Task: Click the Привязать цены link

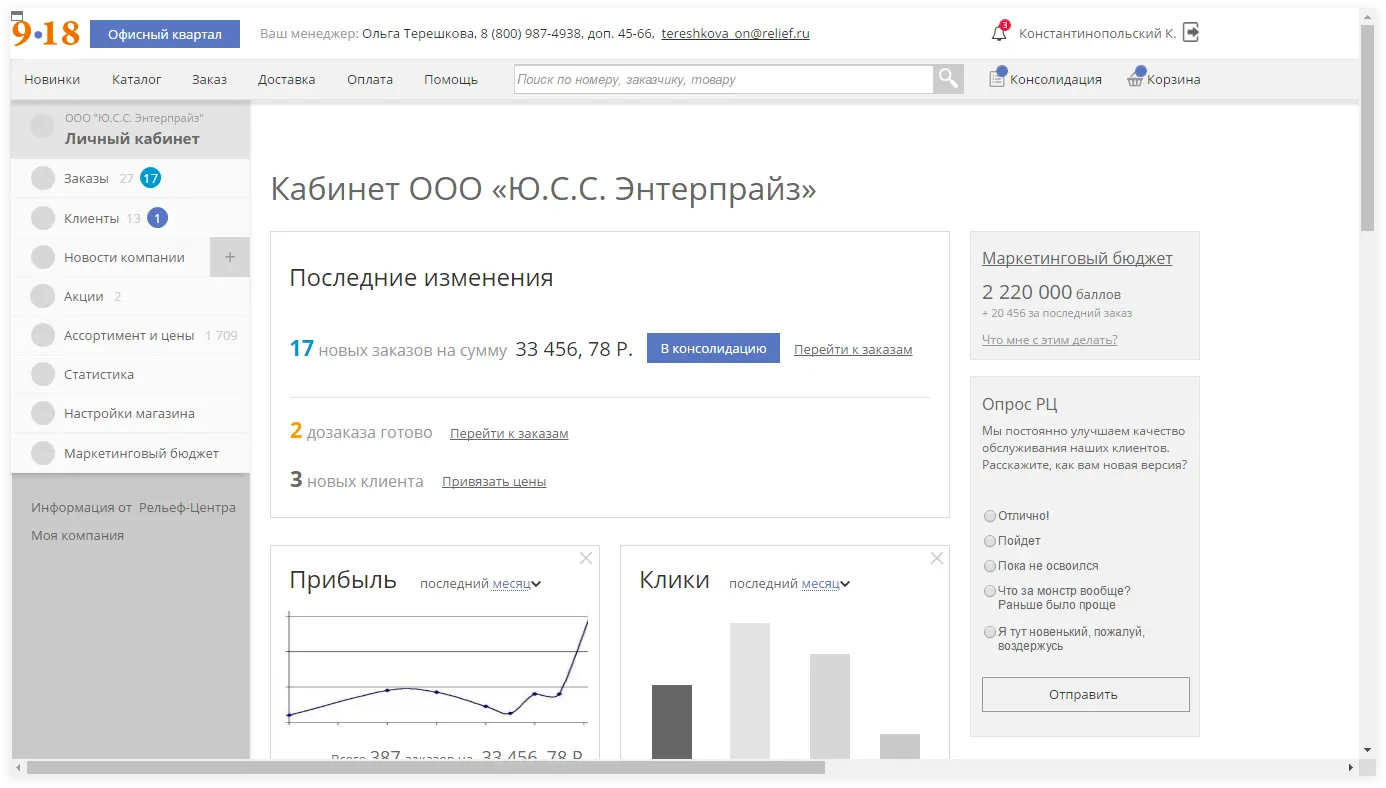Action: point(494,482)
